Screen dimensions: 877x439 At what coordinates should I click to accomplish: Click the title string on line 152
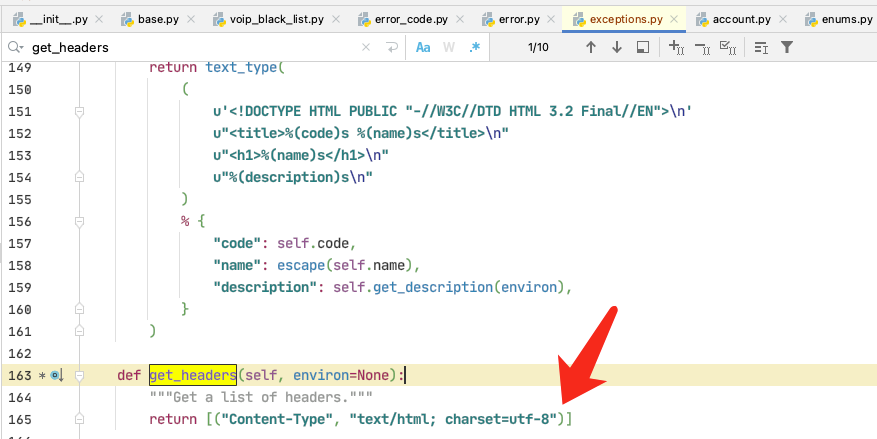[x=361, y=134]
